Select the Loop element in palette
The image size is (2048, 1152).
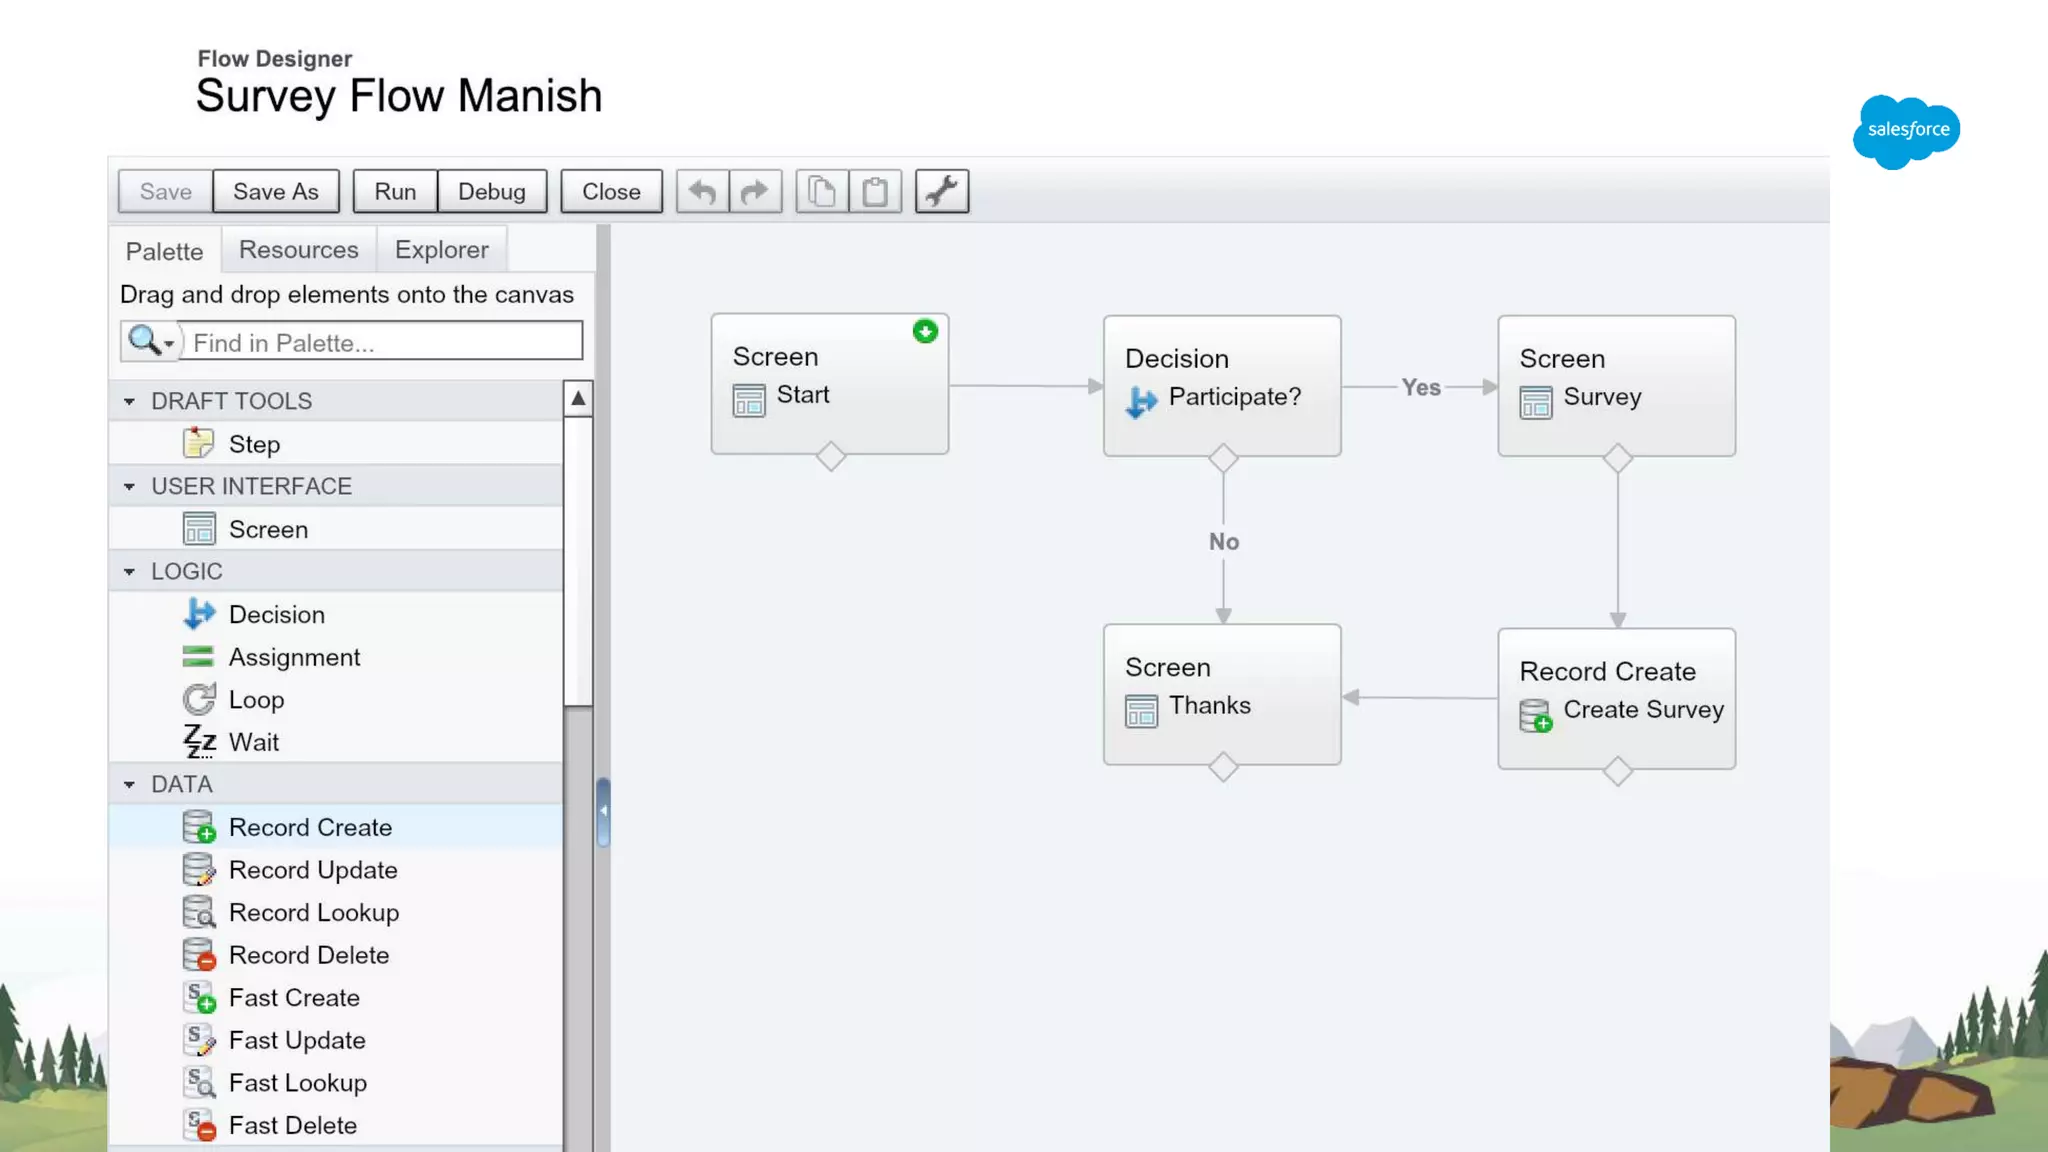[256, 700]
